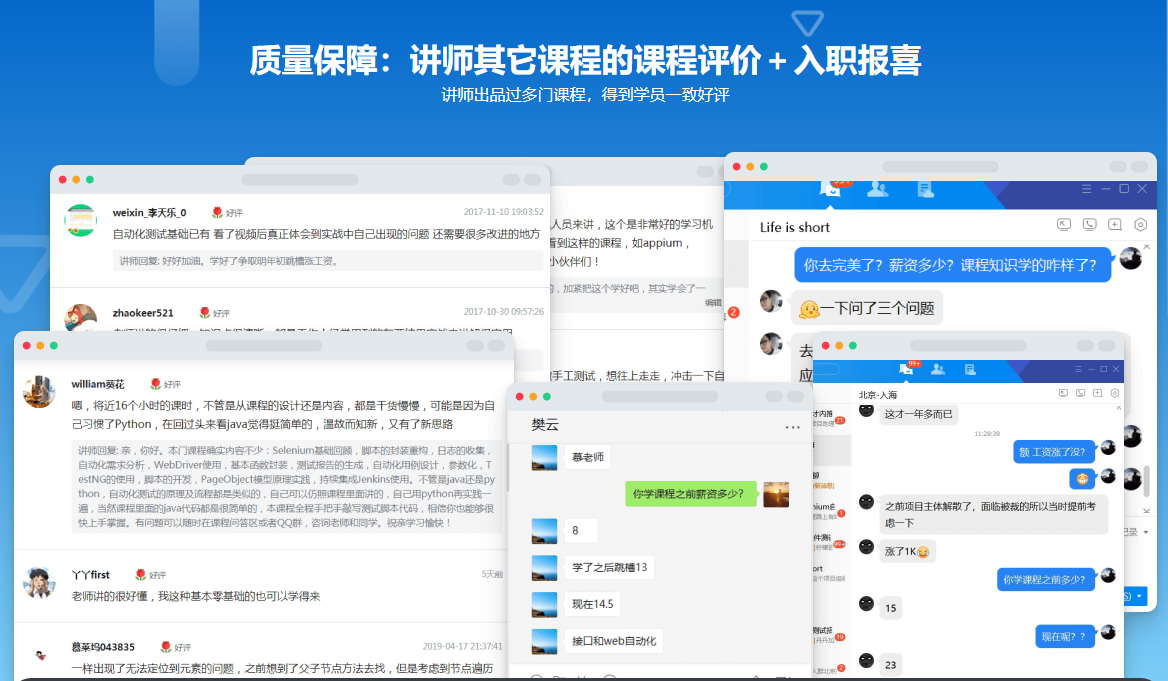Click the three-dots menu in the 樊云 chat
The height and width of the screenshot is (681, 1168).
tap(793, 427)
